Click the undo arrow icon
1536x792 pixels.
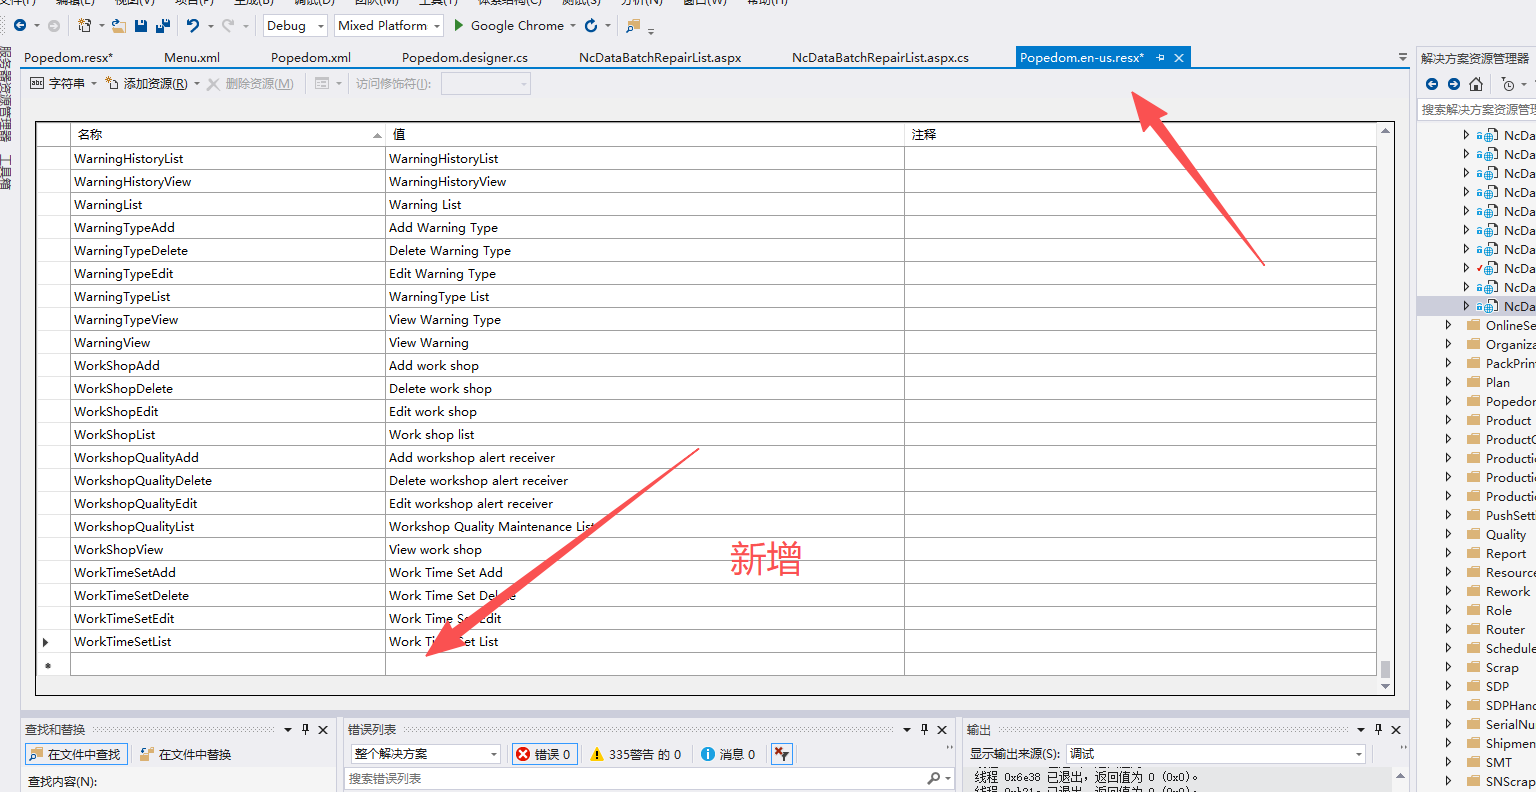(x=193, y=25)
